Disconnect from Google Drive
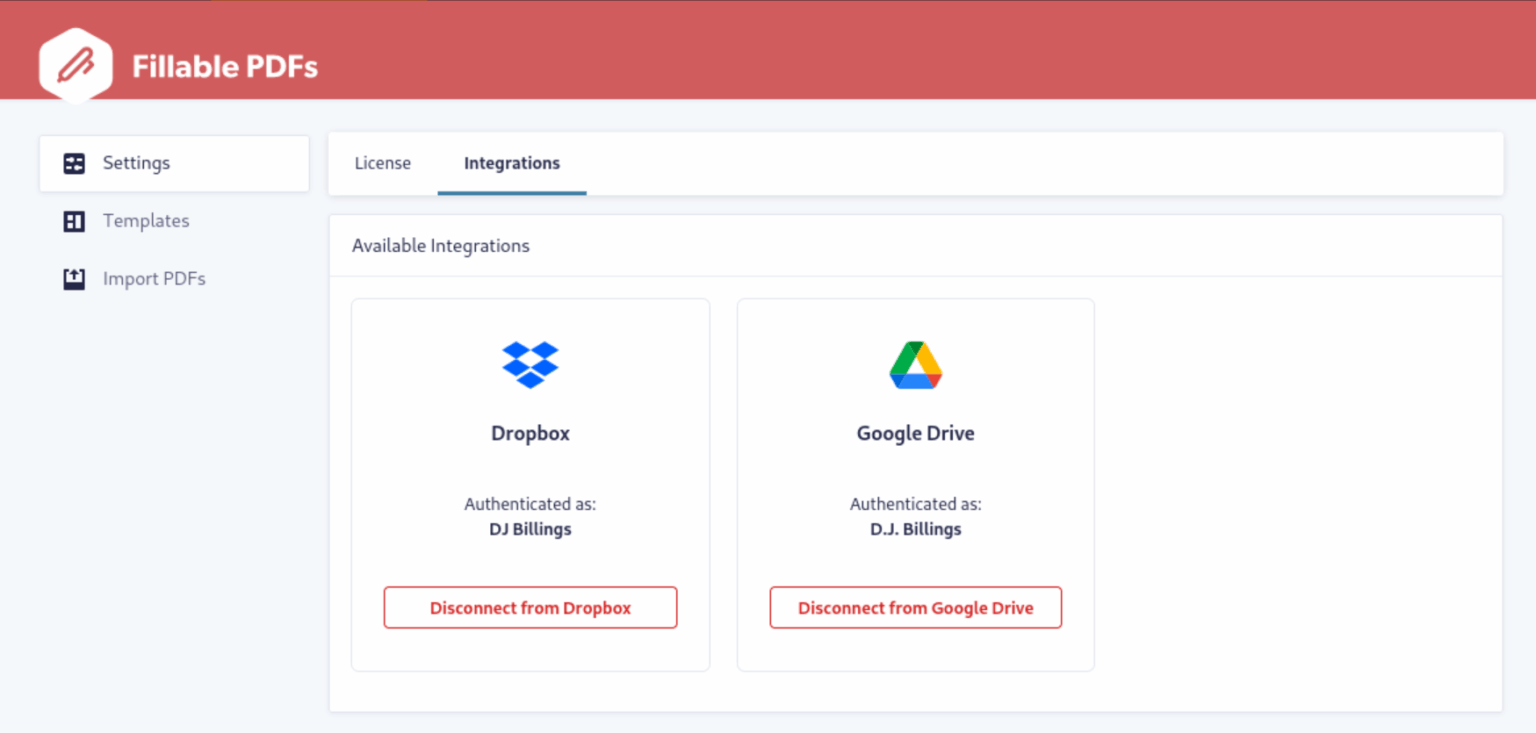This screenshot has width=1536, height=733. click(x=916, y=608)
